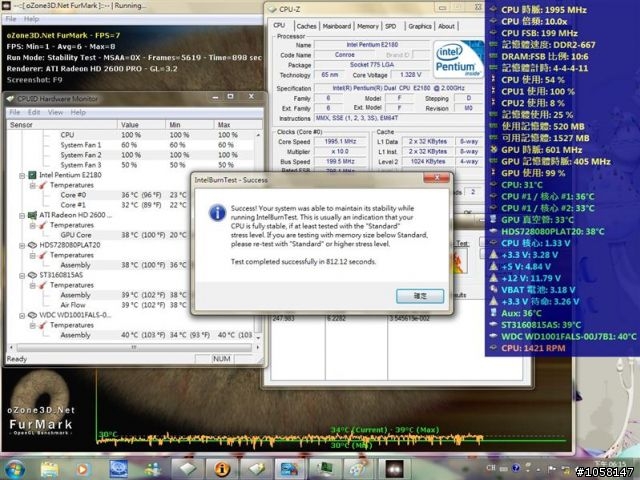Open File menu in FurMark window

coord(11,19)
